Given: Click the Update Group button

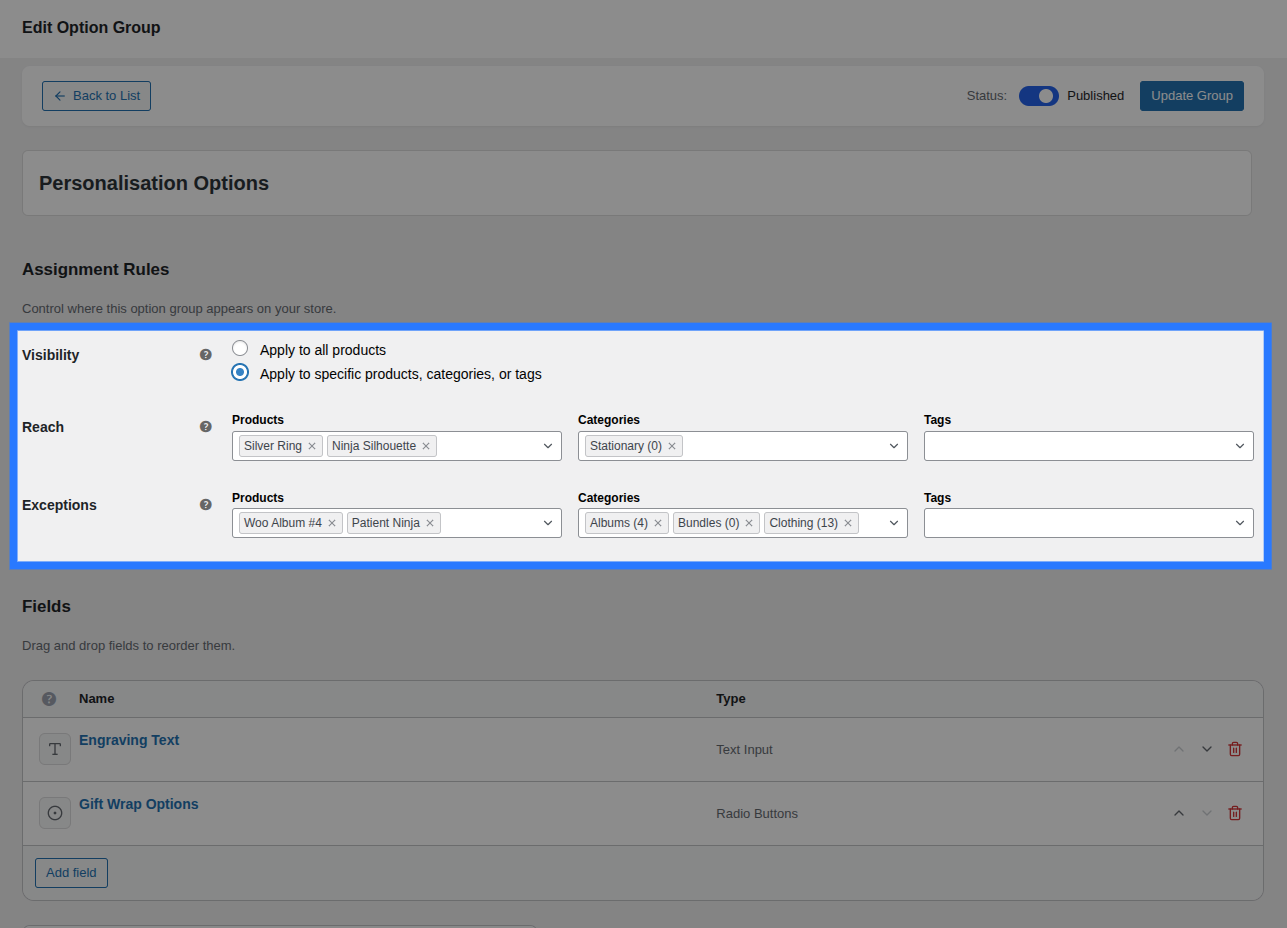Looking at the screenshot, I should 1191,96.
